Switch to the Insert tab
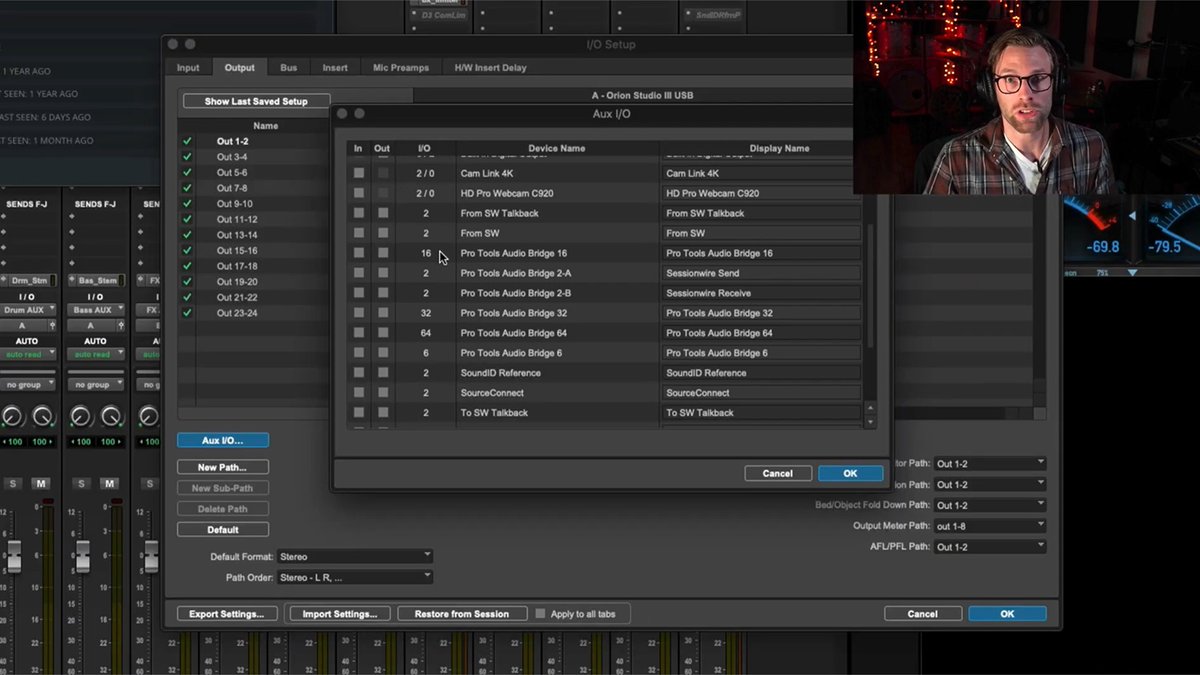Image resolution: width=1200 pixels, height=675 pixels. click(335, 68)
